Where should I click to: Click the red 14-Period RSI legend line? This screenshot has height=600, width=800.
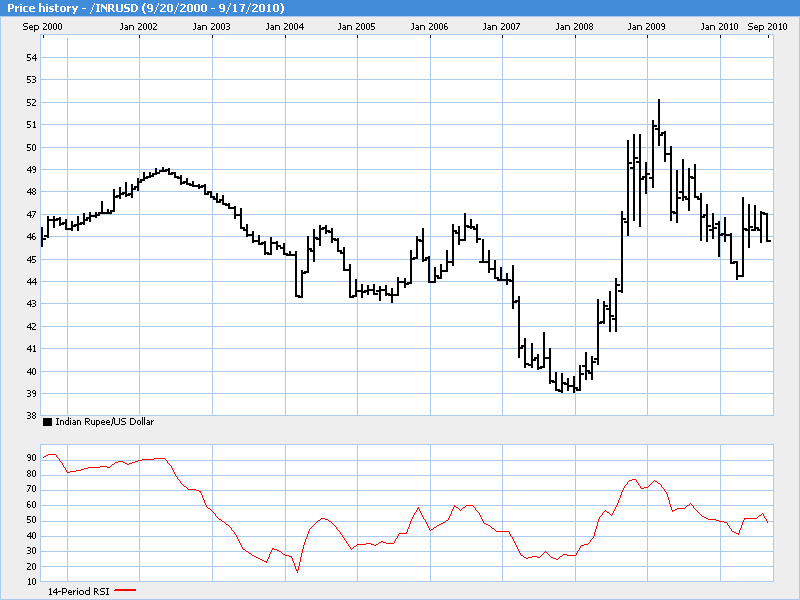[125, 591]
